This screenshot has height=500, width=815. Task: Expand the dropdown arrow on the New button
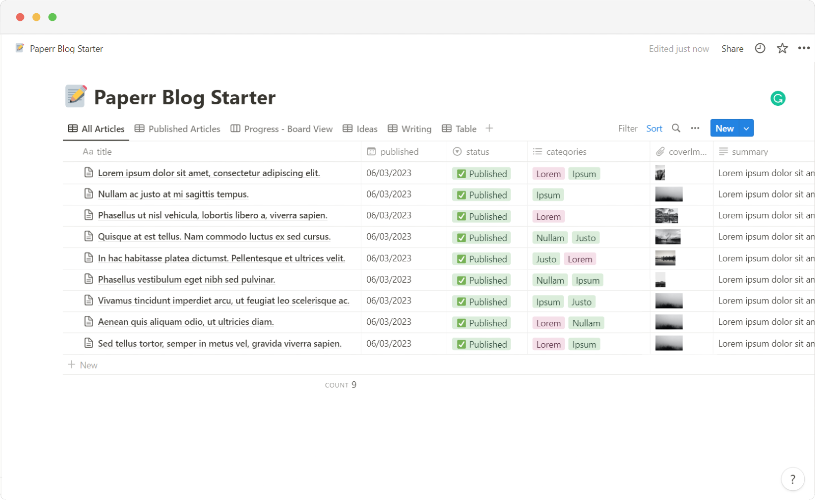point(746,128)
